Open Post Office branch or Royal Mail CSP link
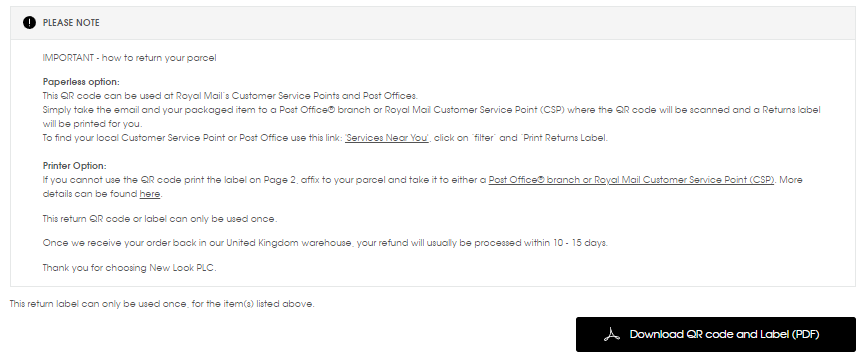 (631, 180)
